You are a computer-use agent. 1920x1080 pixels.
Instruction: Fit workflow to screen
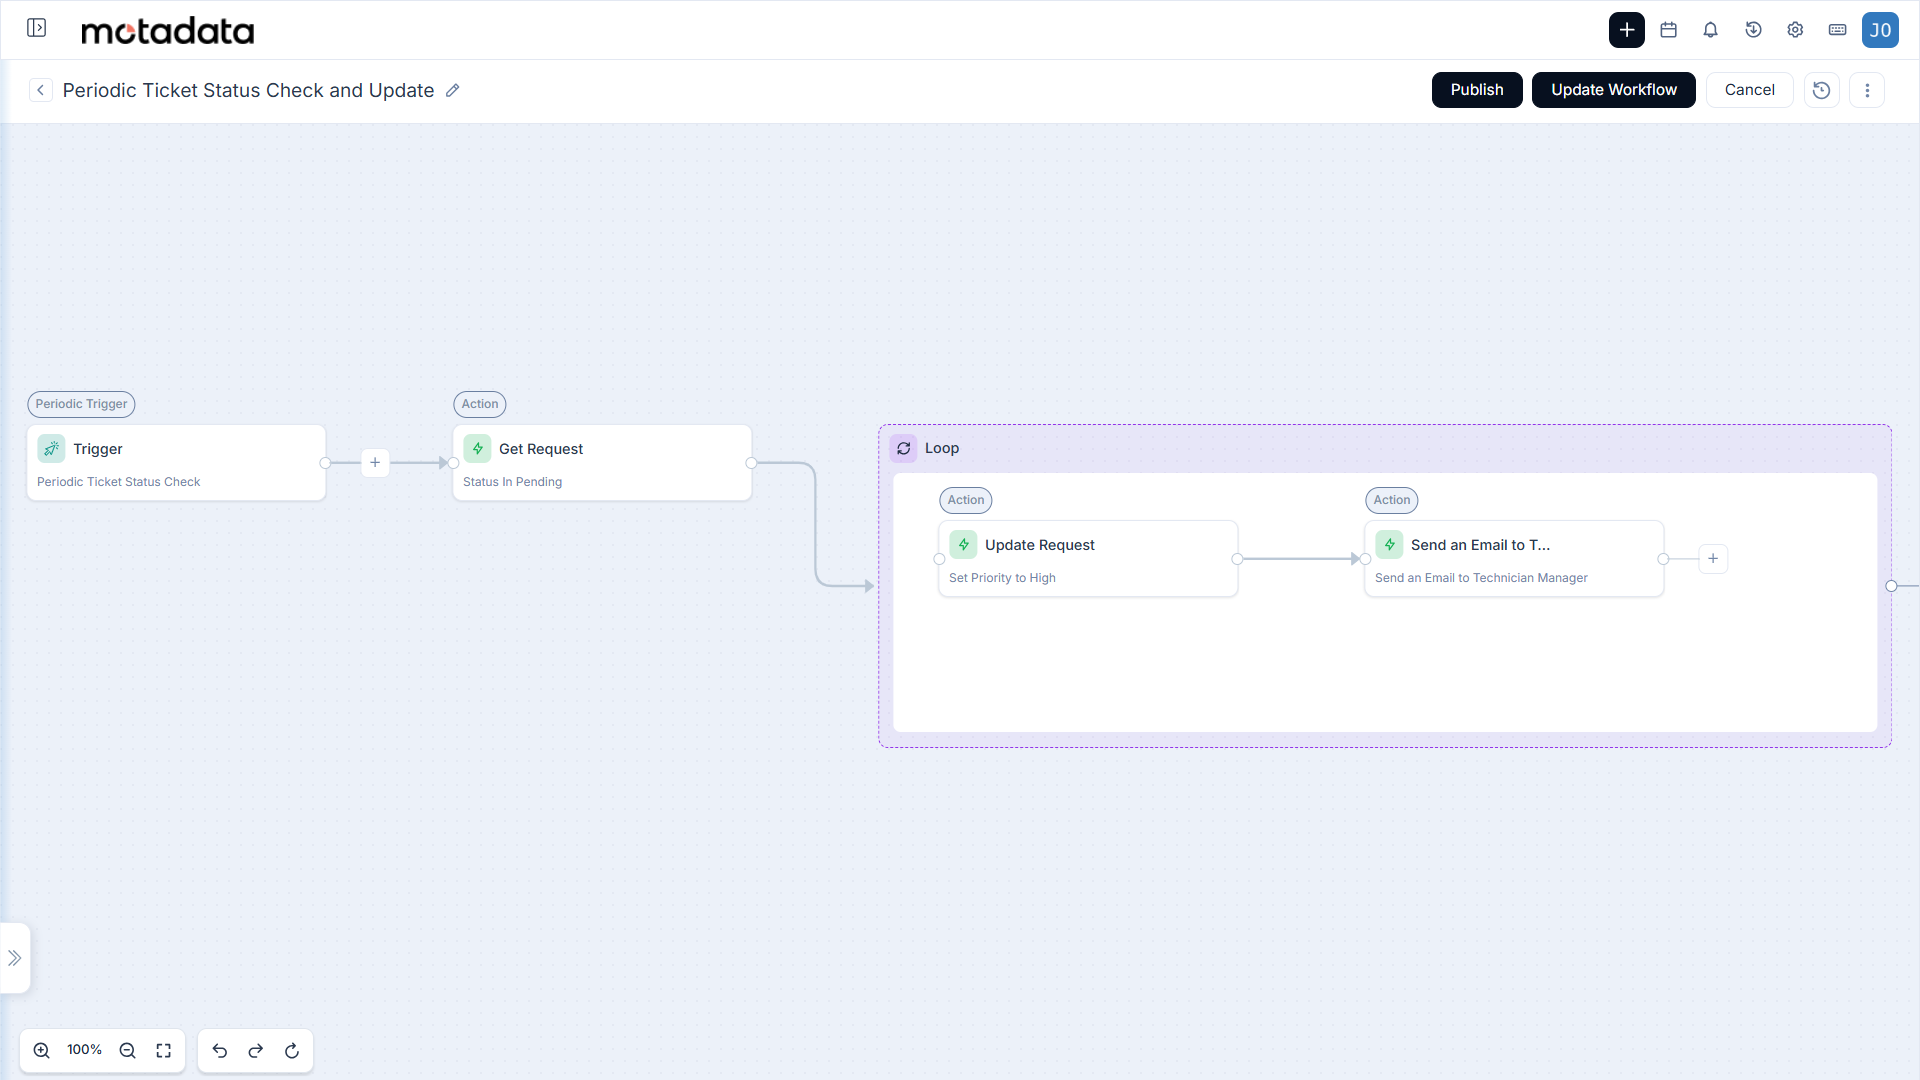click(163, 1050)
